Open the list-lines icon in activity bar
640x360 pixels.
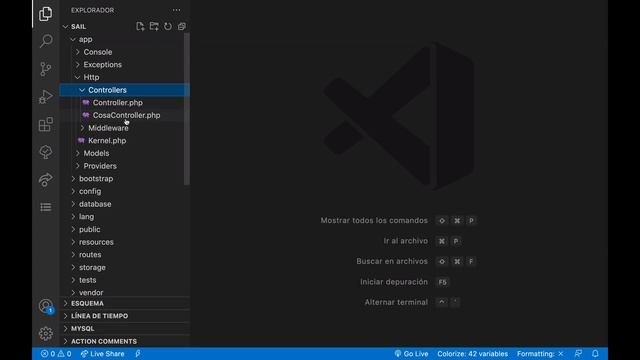pyautogui.click(x=46, y=207)
